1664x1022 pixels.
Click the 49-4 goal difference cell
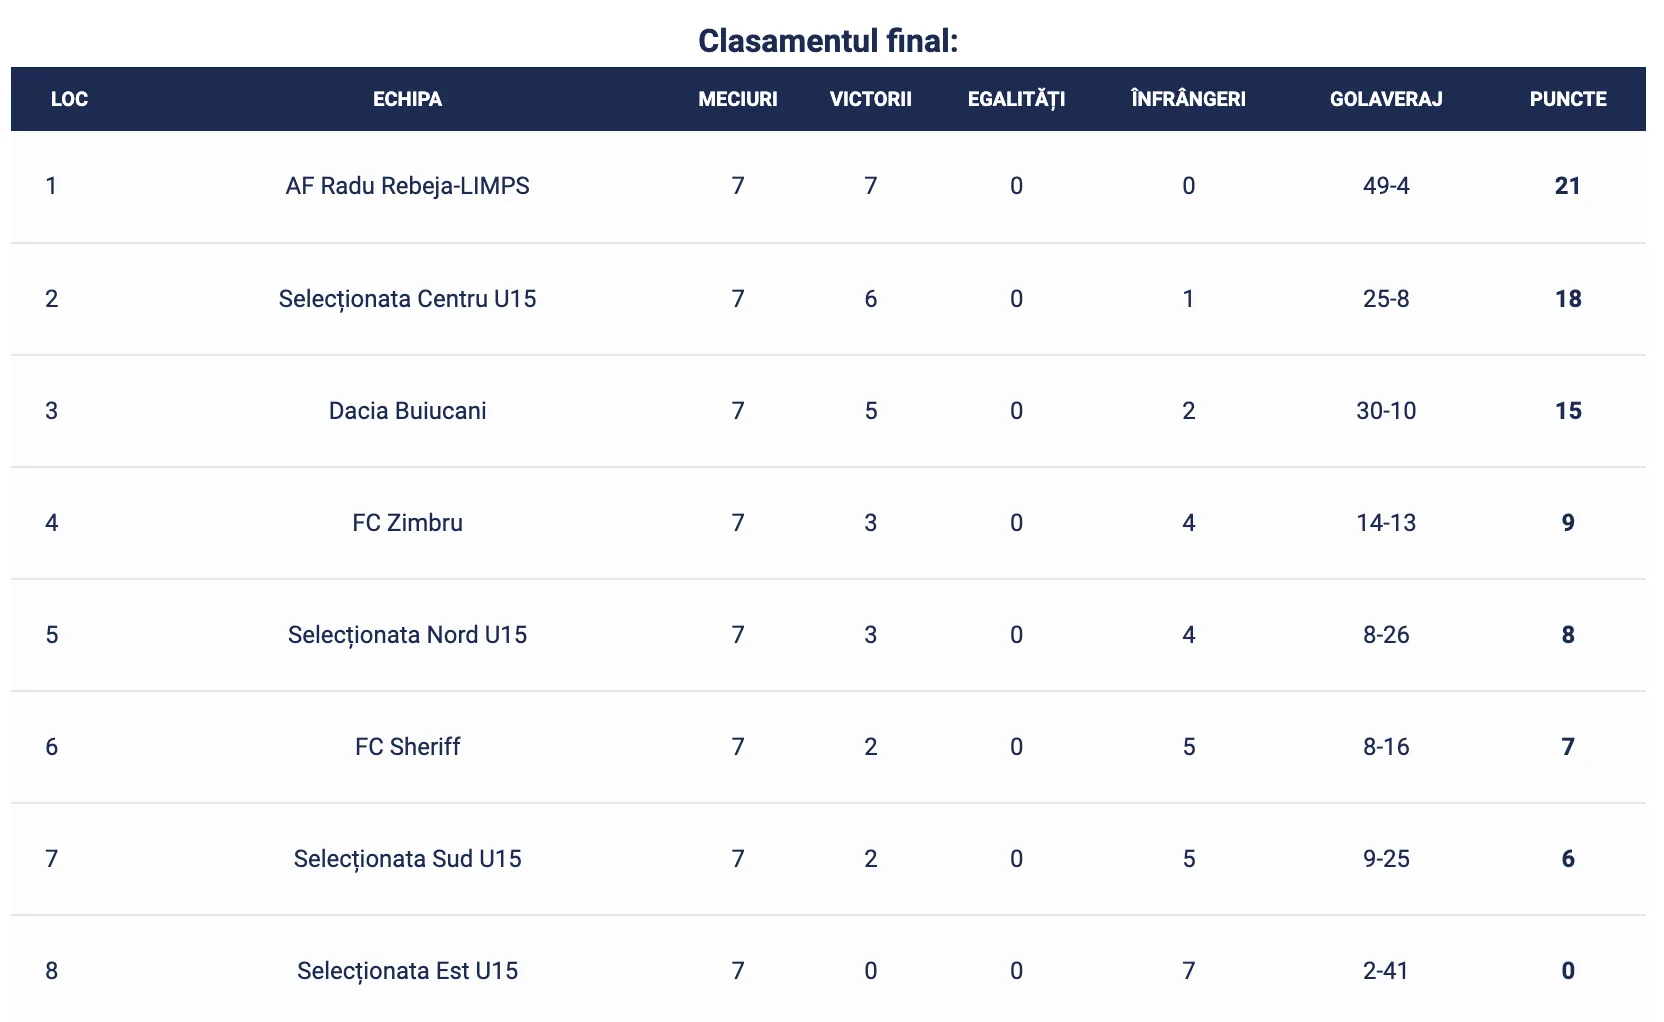tap(1386, 186)
